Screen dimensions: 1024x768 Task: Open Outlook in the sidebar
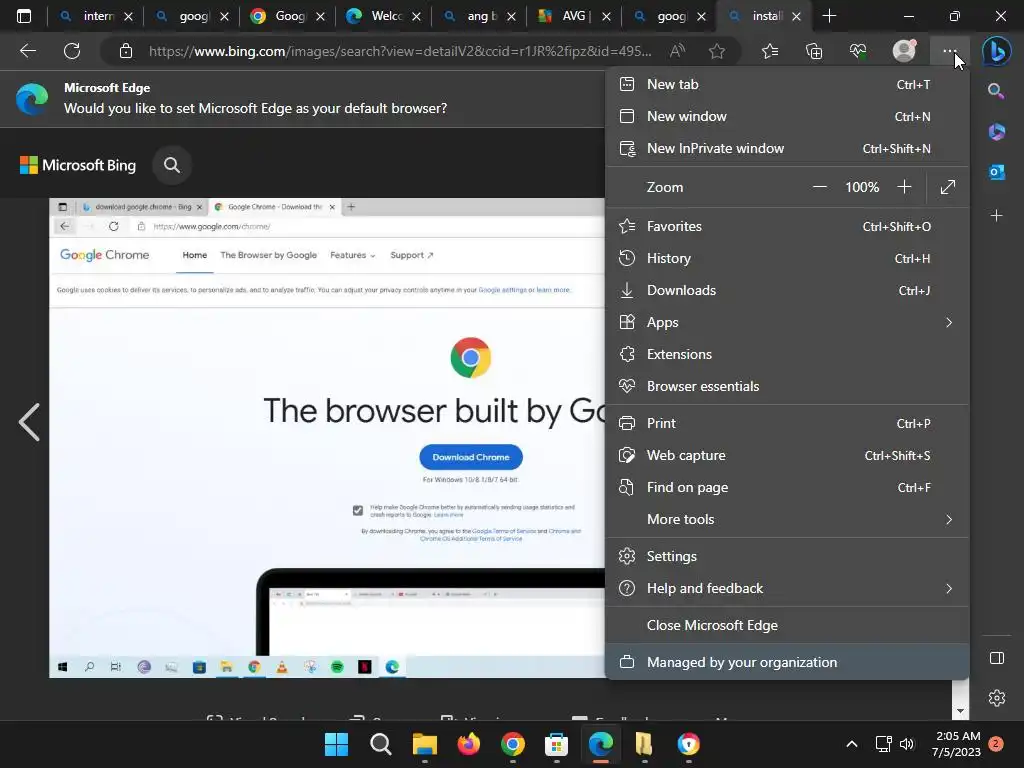(x=996, y=172)
